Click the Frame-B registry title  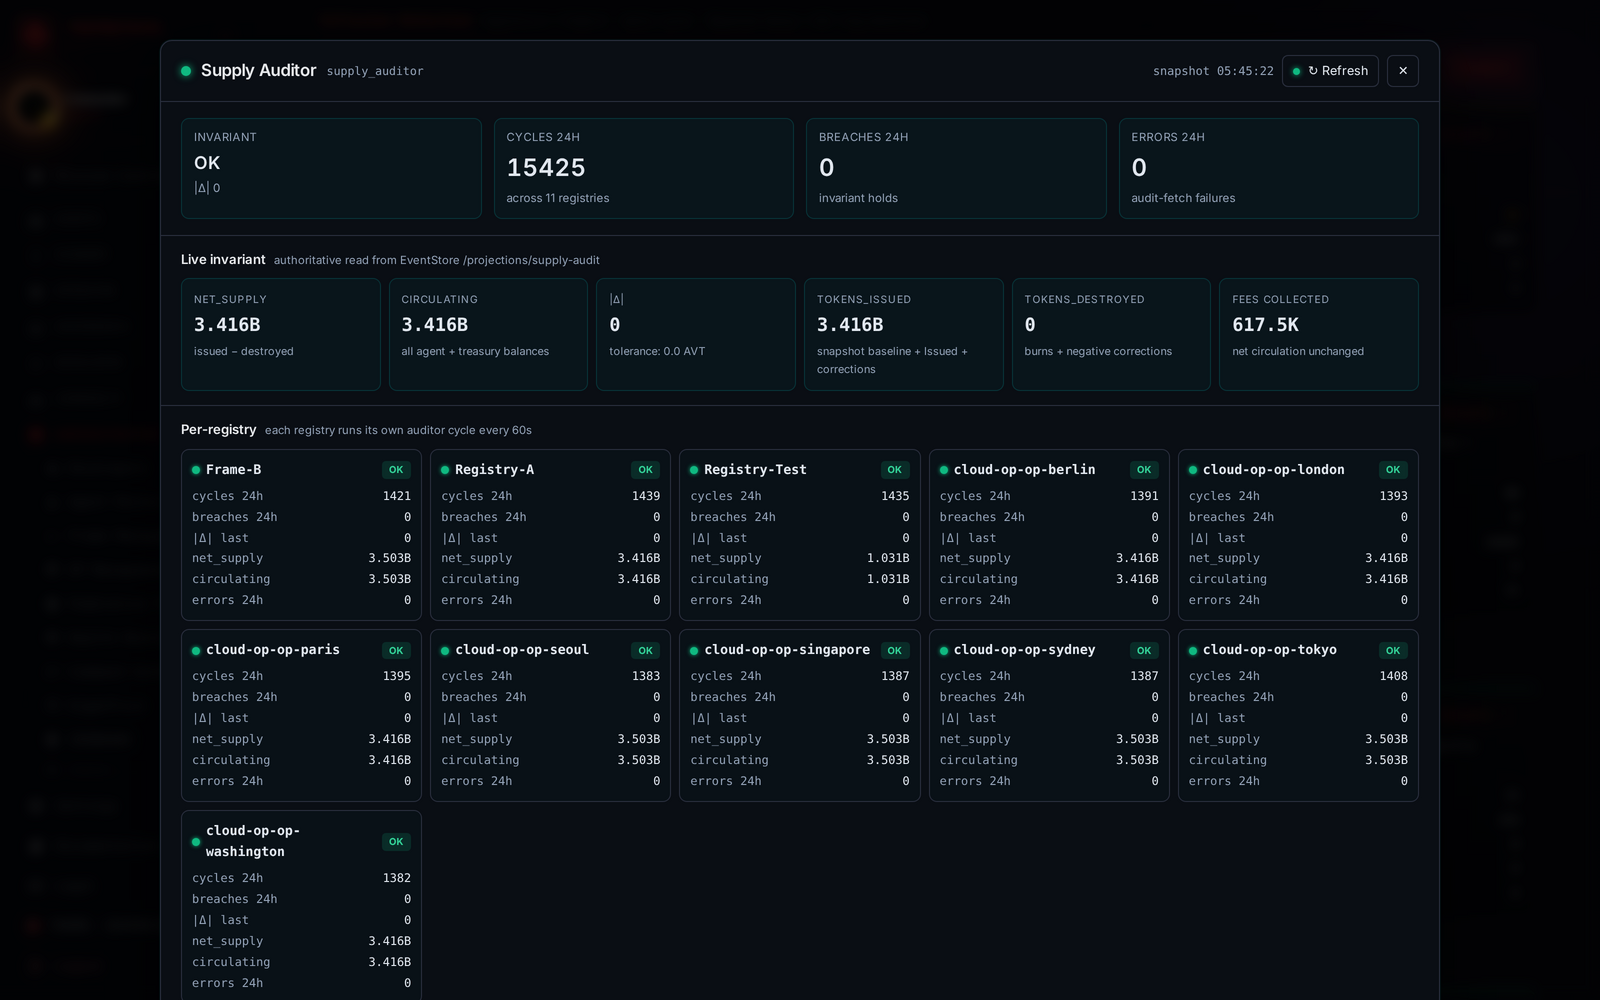[x=233, y=470]
